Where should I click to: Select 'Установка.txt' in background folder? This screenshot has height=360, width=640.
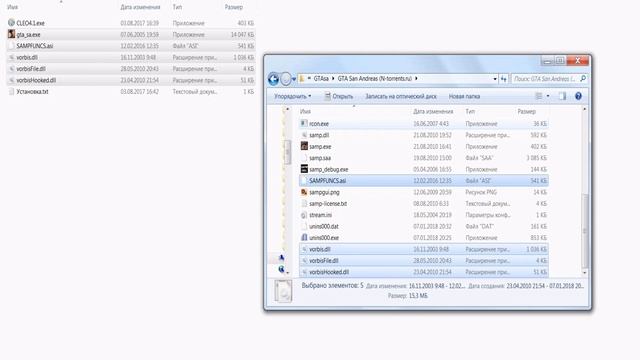(131, 92)
